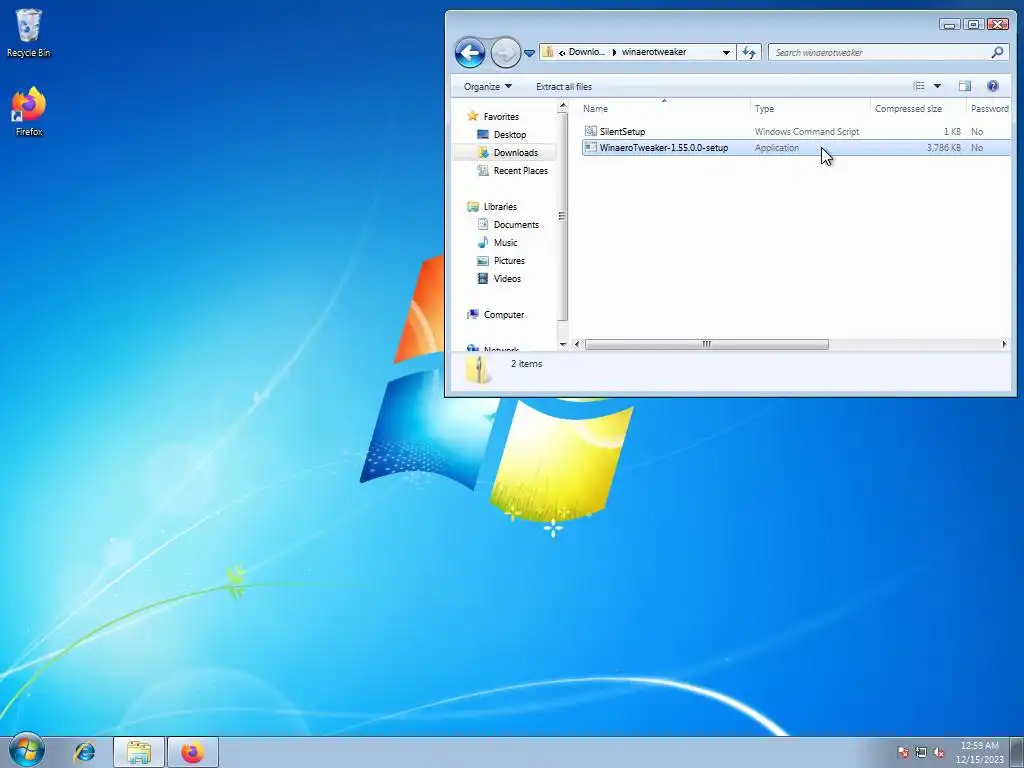Open Desktop in the navigation pane
The height and width of the screenshot is (768, 1024).
click(509, 135)
